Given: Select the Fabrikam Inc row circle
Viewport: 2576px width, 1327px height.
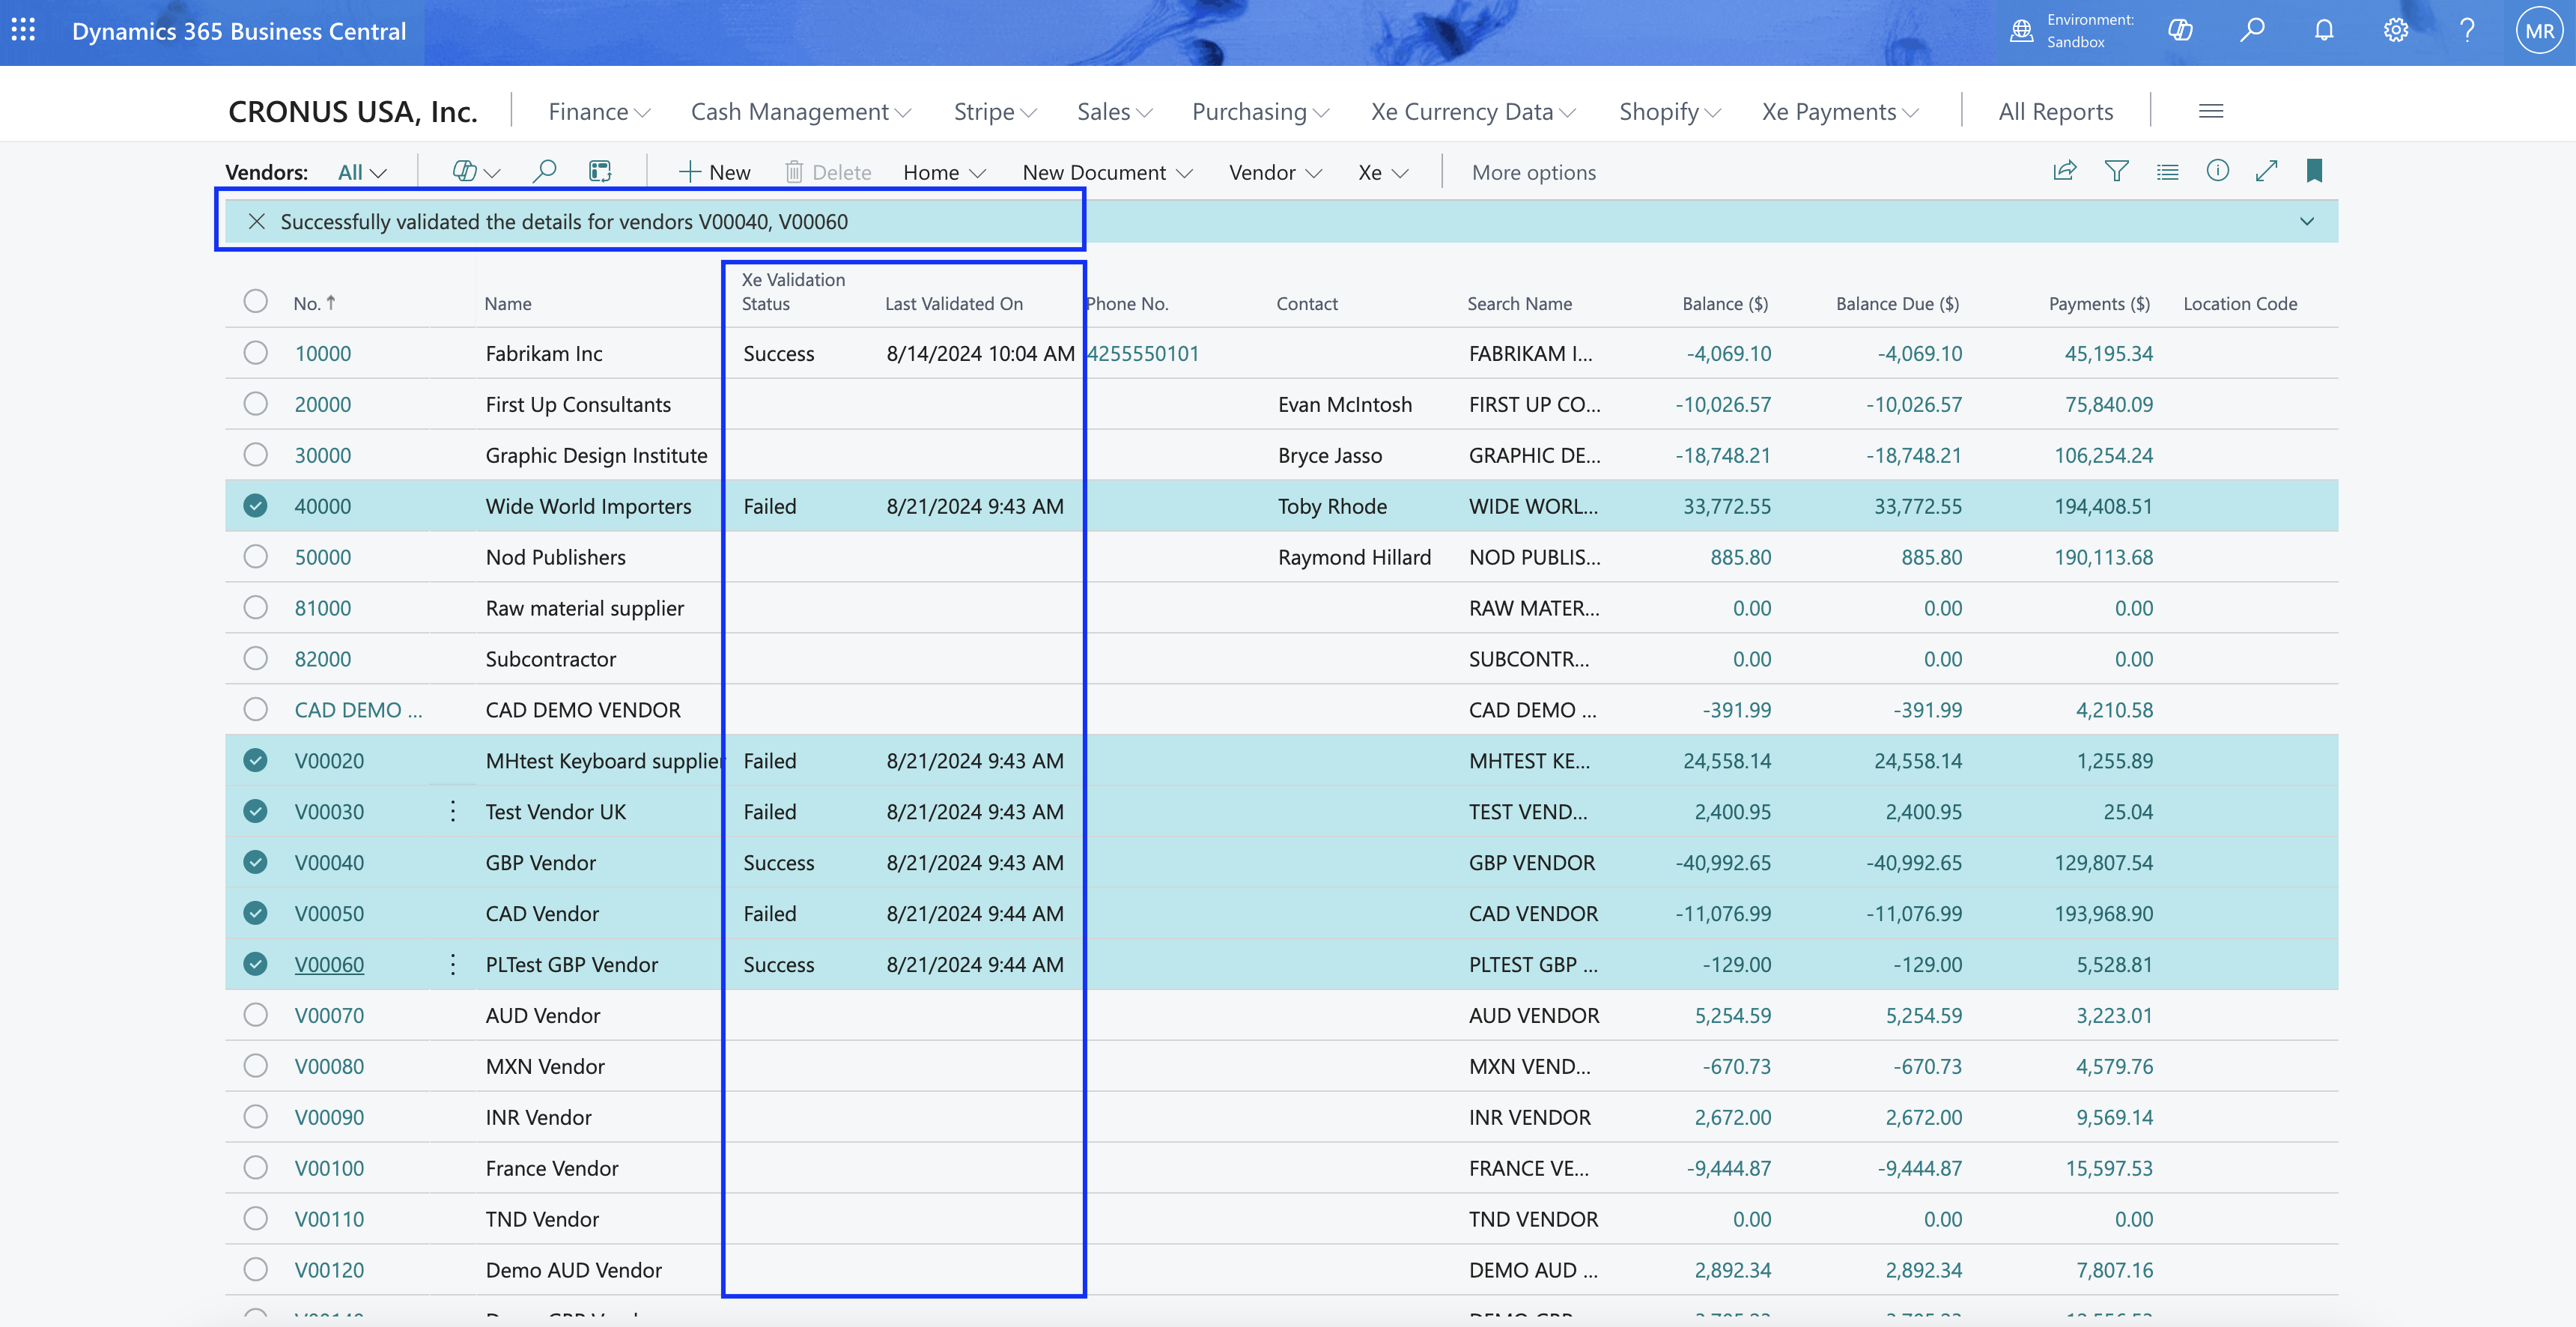Looking at the screenshot, I should [255, 353].
